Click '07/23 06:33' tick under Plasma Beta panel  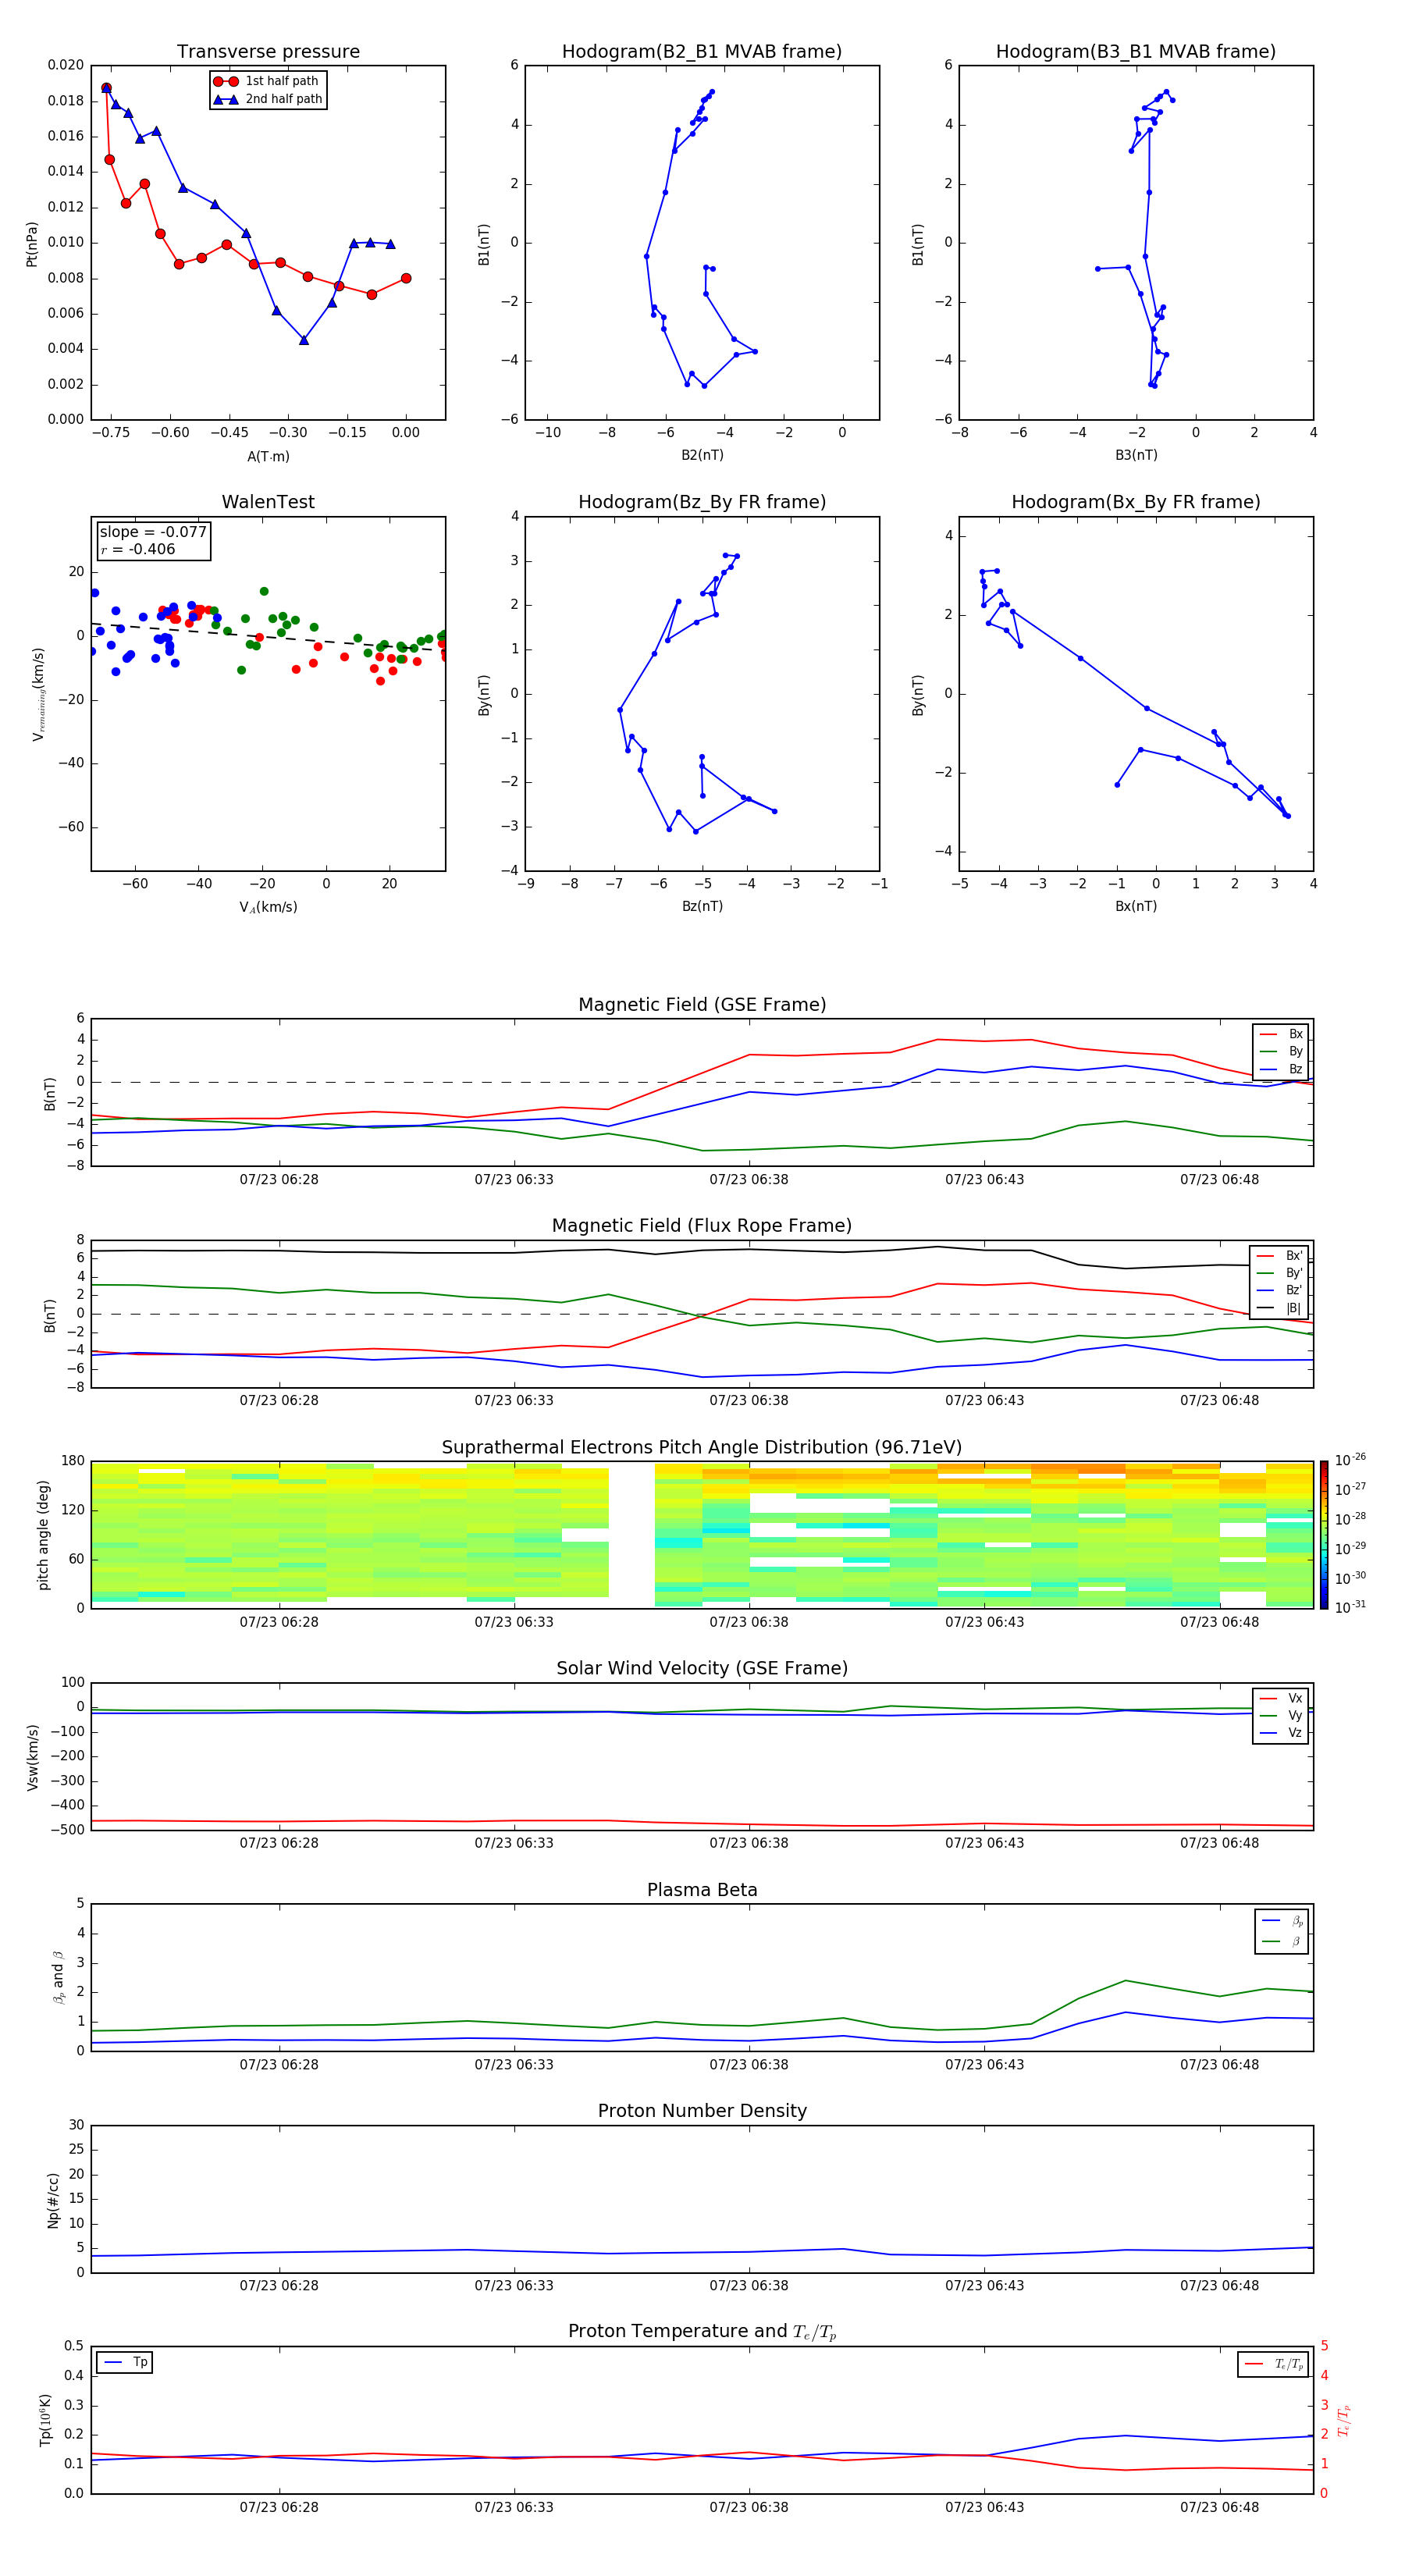point(514,2064)
